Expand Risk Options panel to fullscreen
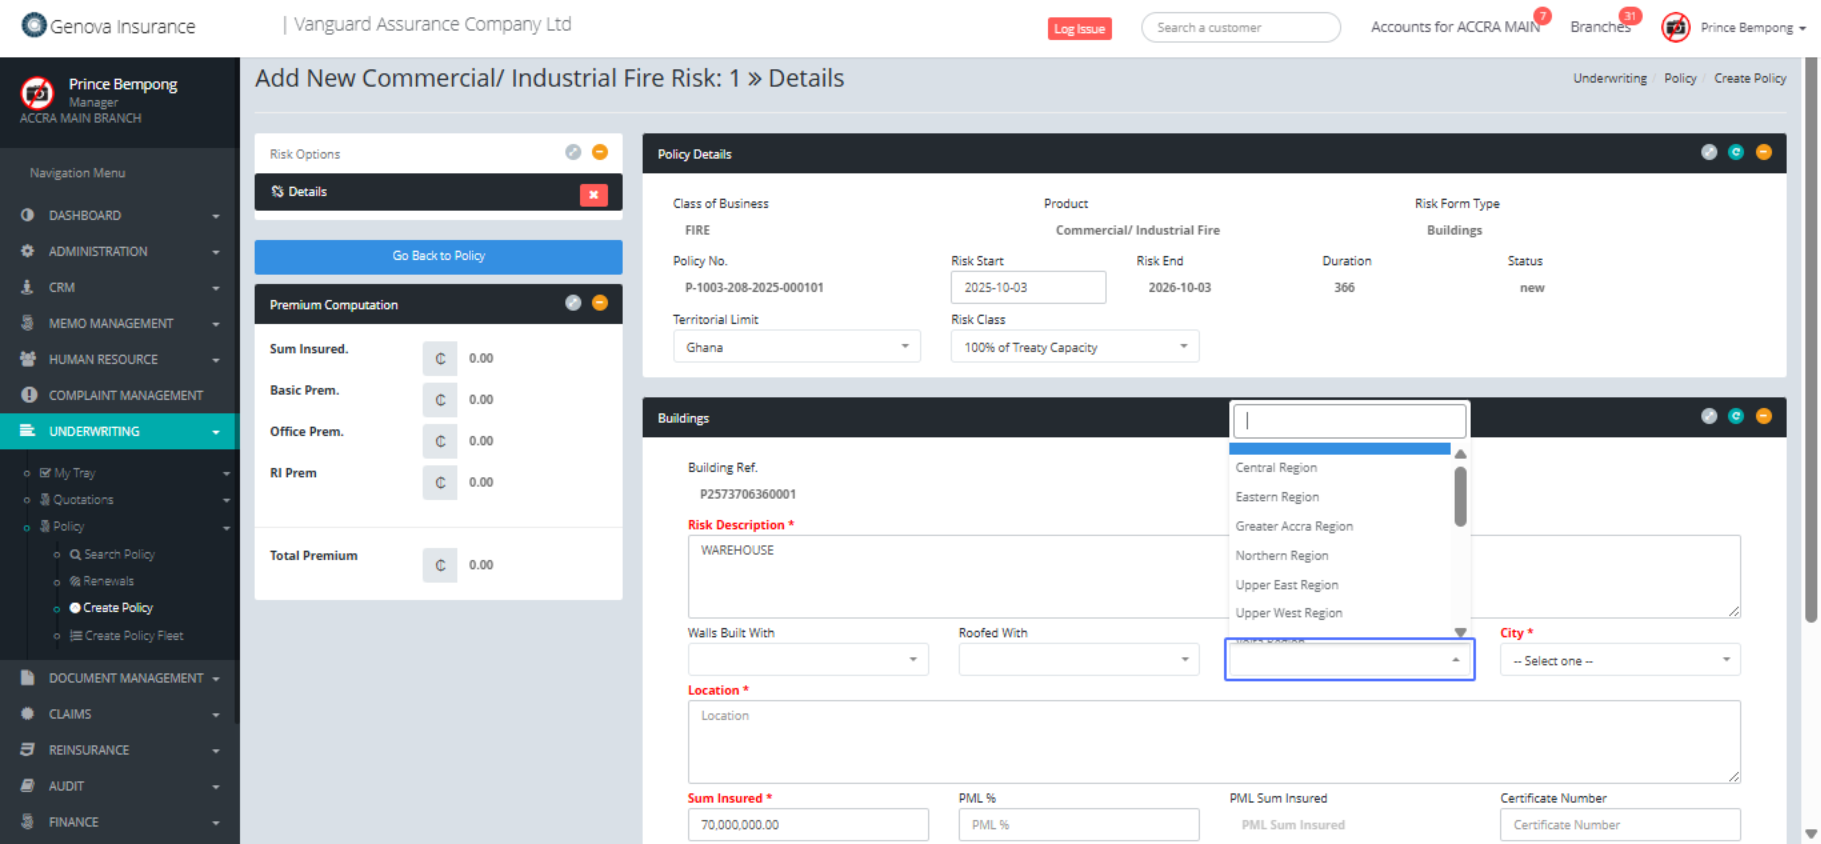 click(573, 152)
